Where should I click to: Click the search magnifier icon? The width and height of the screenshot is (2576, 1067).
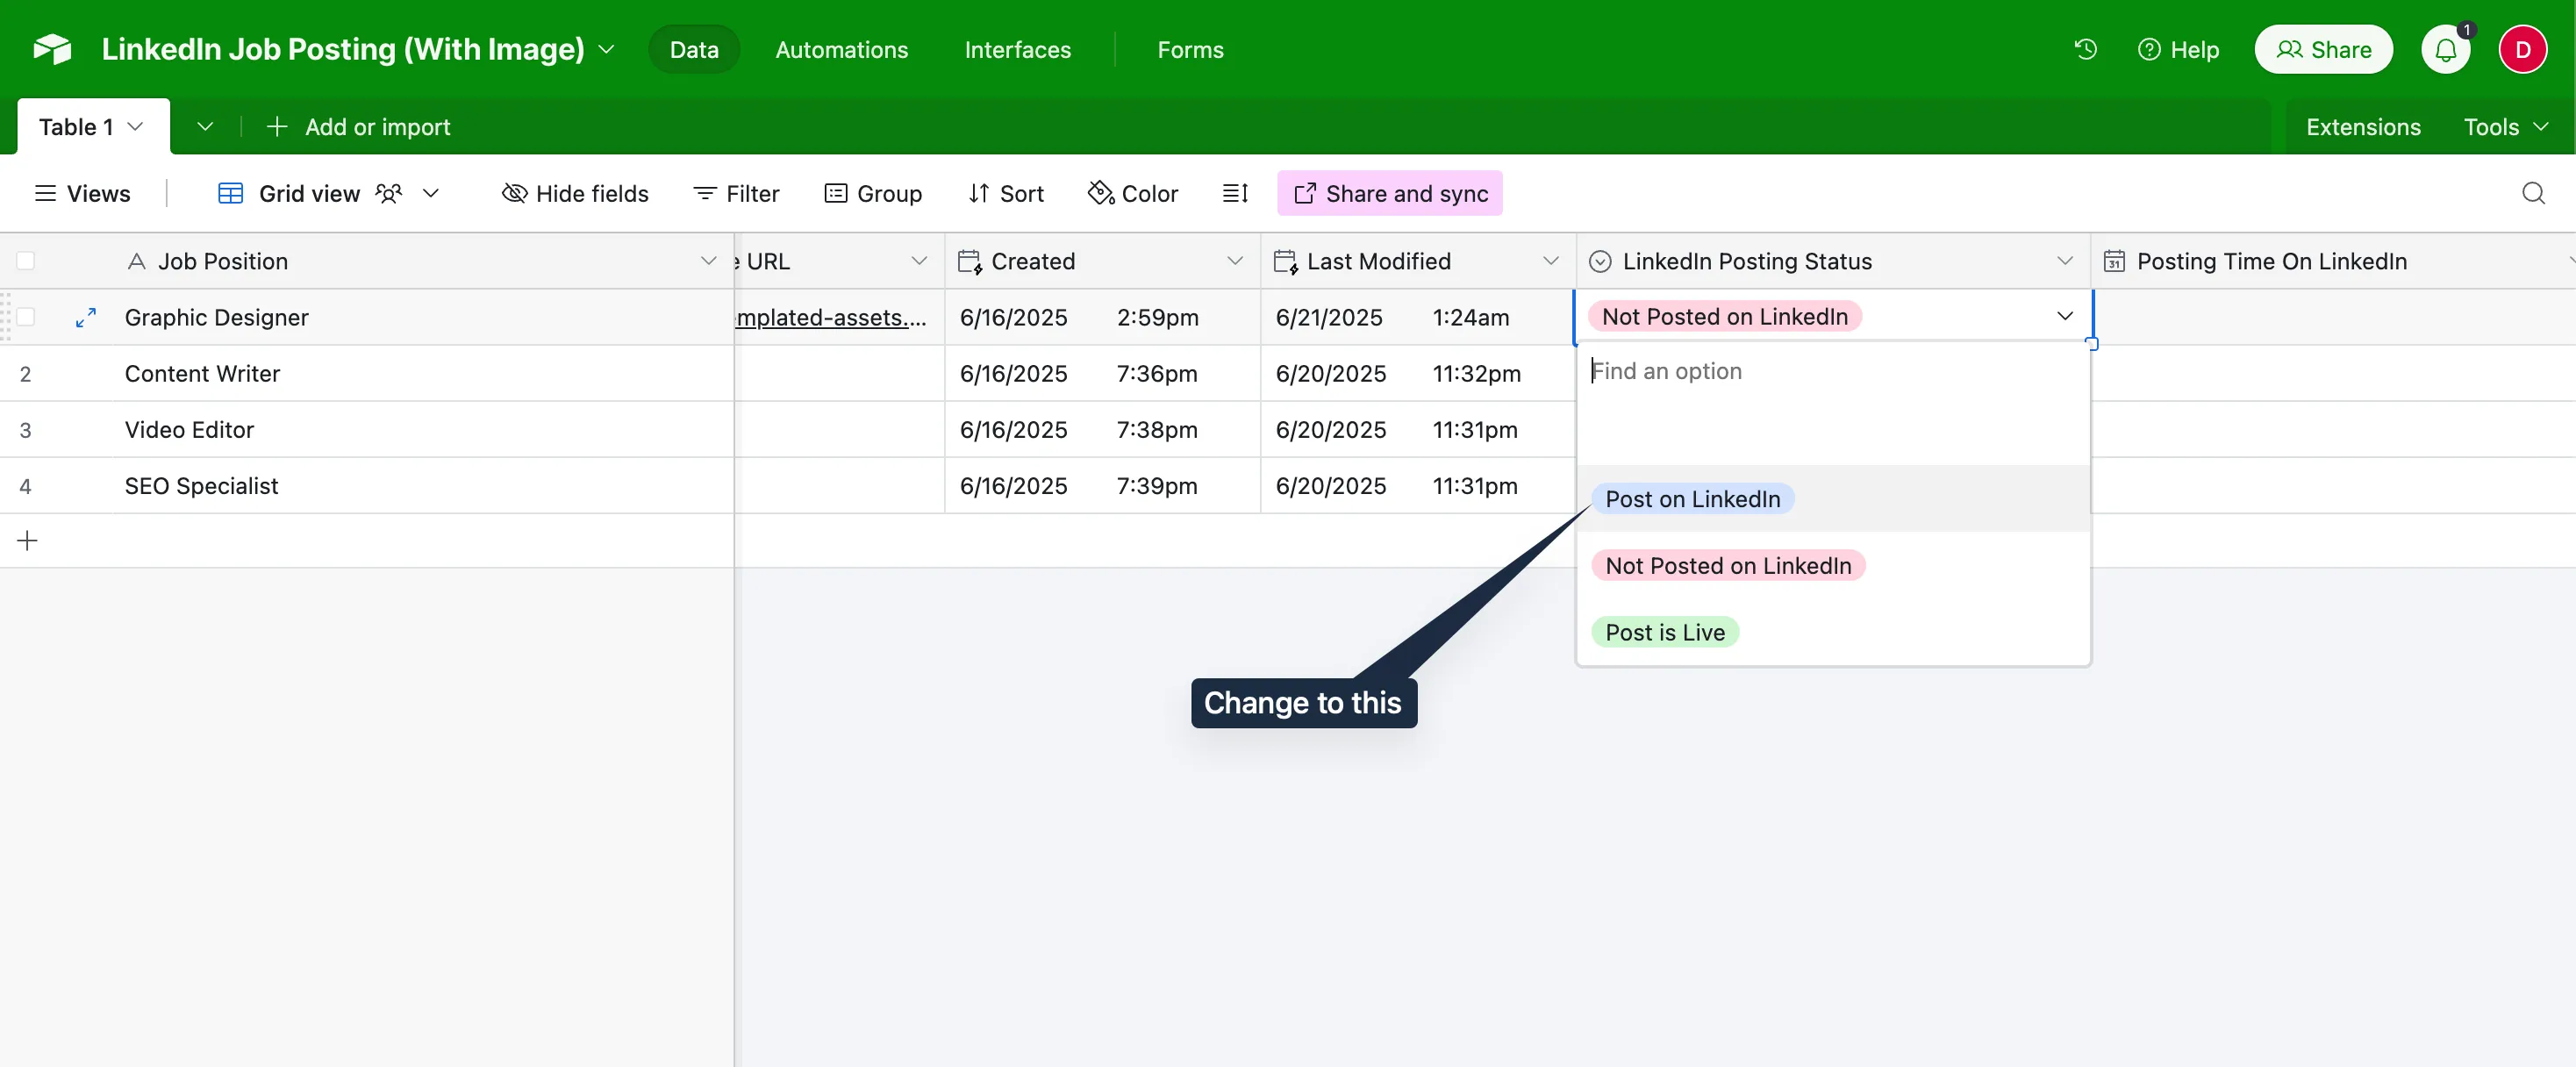(2532, 193)
